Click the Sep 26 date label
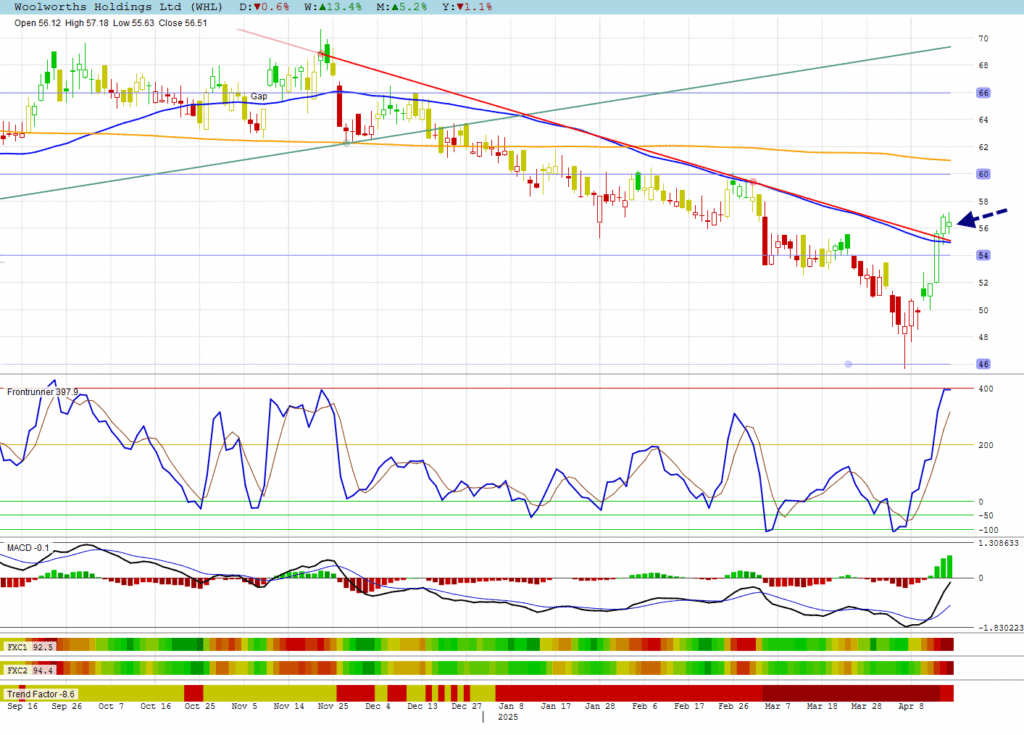Screen dimensions: 1024x735 [67, 706]
